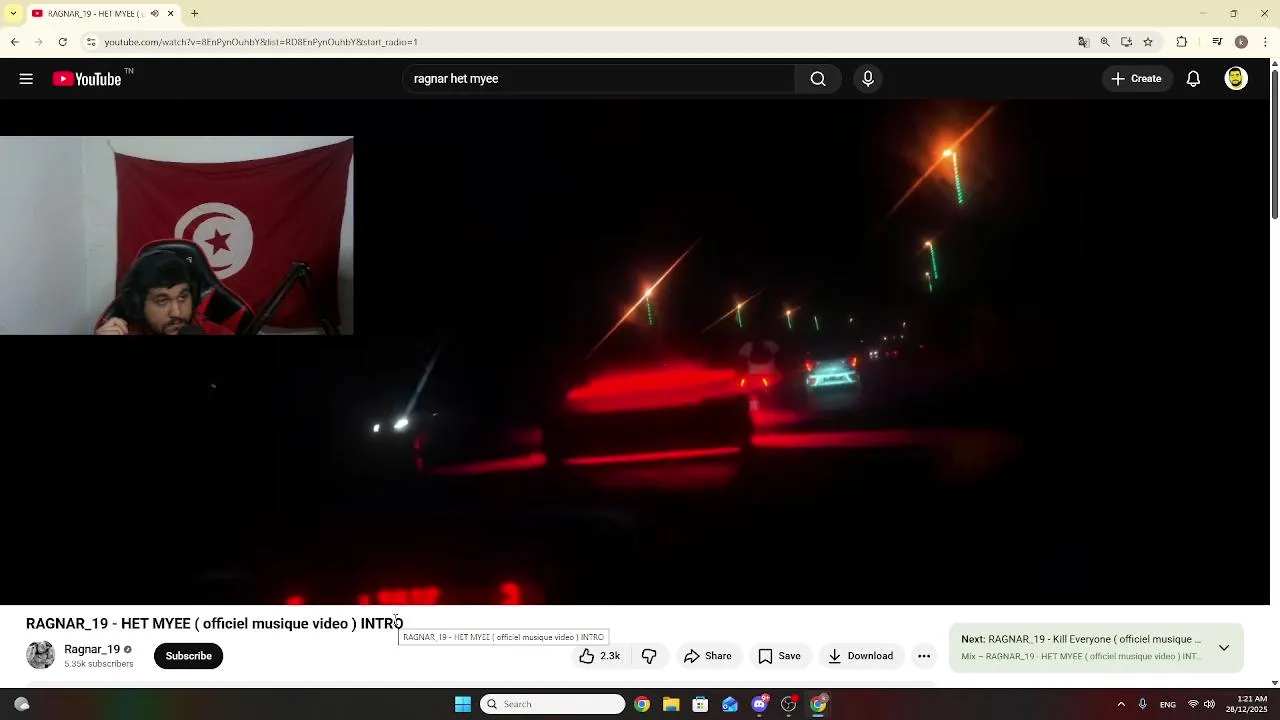
Task: Open the Windows widgets icon
Action: point(21,704)
